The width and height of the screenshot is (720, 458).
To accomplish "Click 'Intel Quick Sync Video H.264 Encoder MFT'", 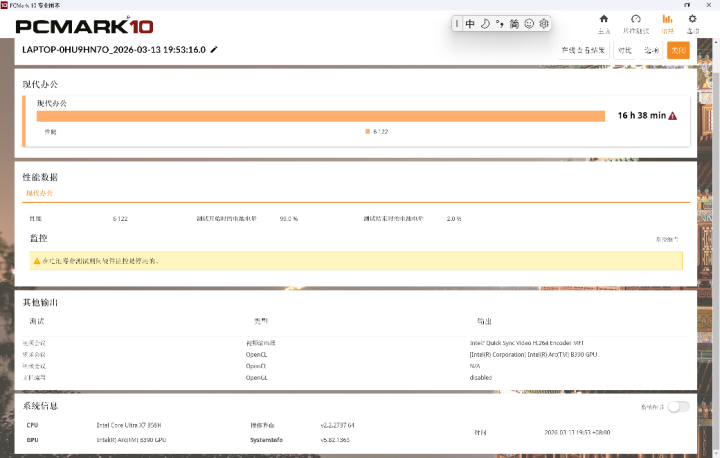I will click(527, 343).
